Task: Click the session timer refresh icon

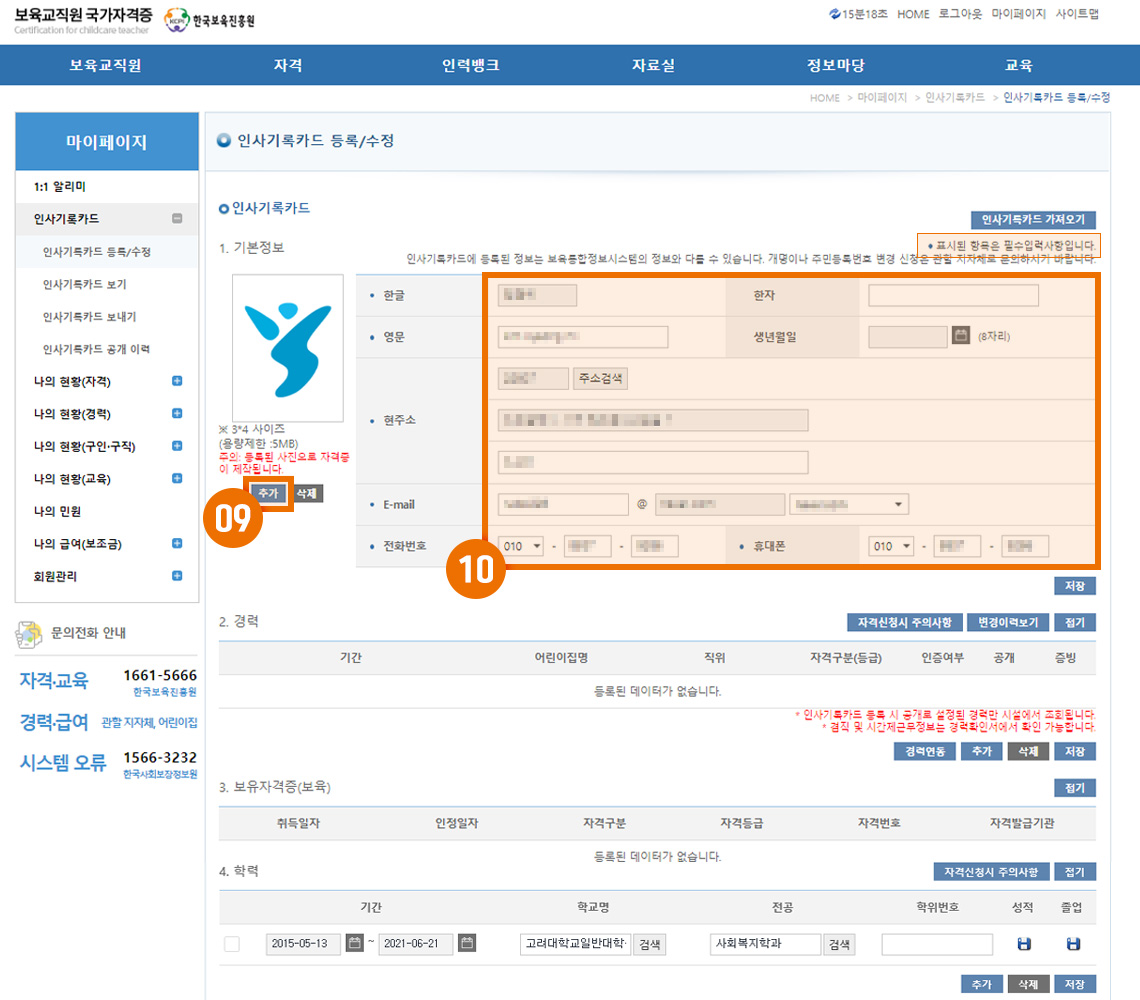Action: 835,14
